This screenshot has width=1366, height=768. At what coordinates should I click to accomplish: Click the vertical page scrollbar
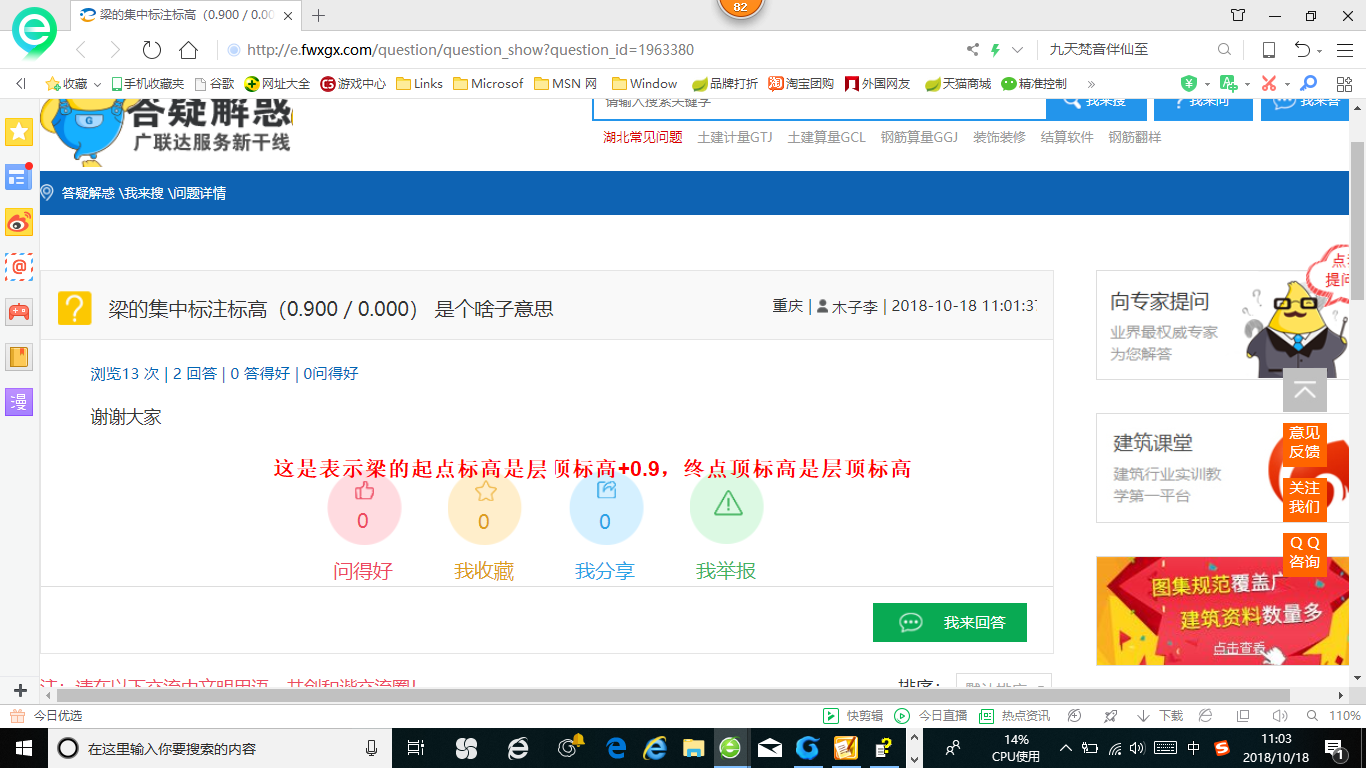click(x=1357, y=220)
